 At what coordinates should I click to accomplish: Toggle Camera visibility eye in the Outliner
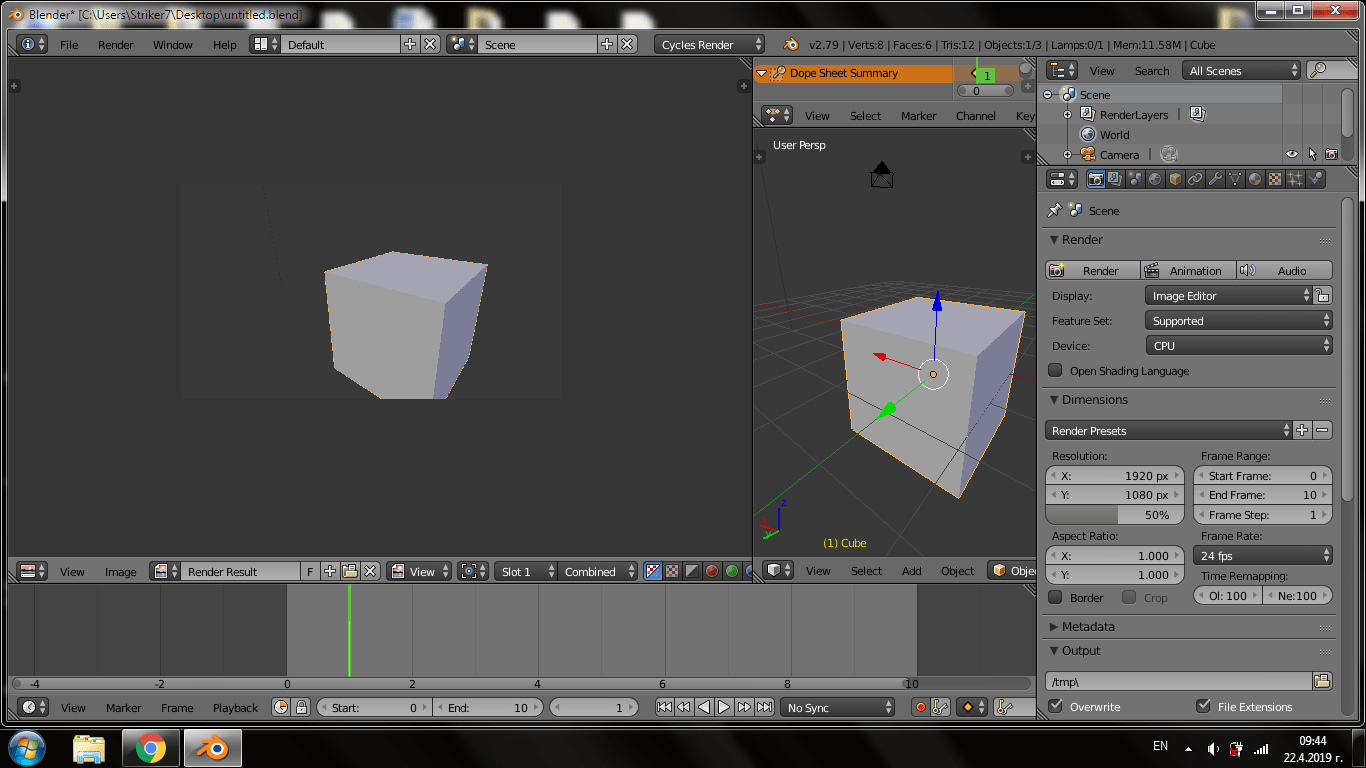coord(1293,154)
